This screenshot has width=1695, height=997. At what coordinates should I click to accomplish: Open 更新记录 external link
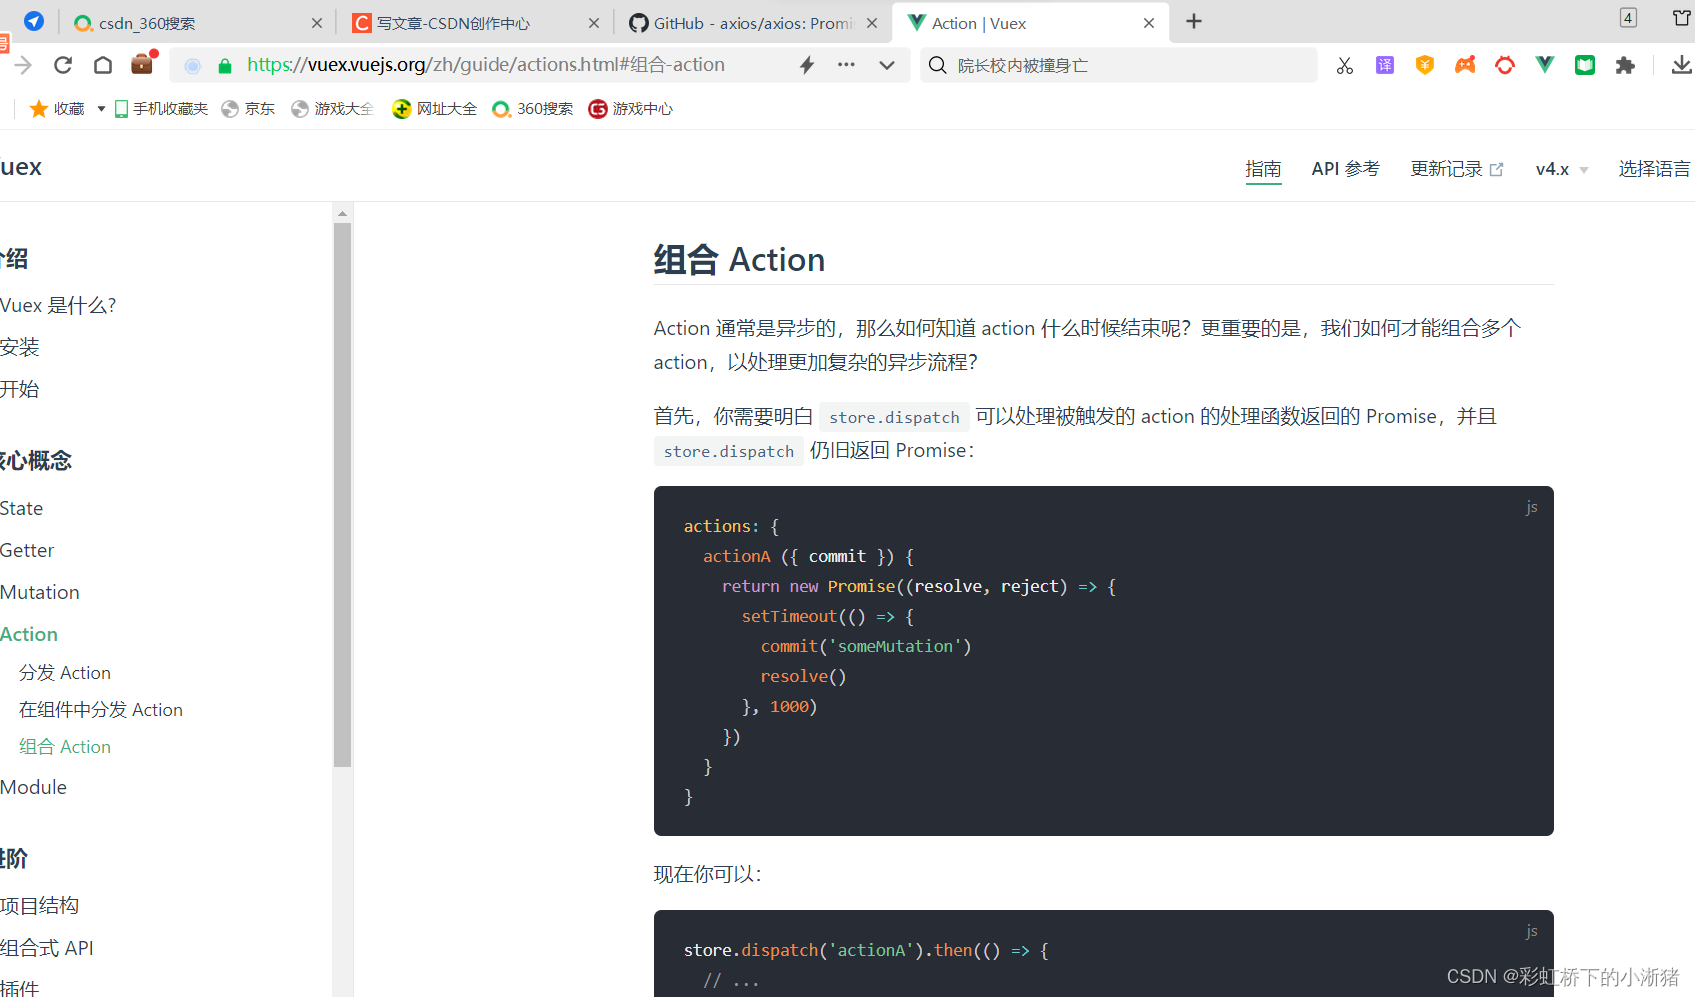coord(1456,169)
